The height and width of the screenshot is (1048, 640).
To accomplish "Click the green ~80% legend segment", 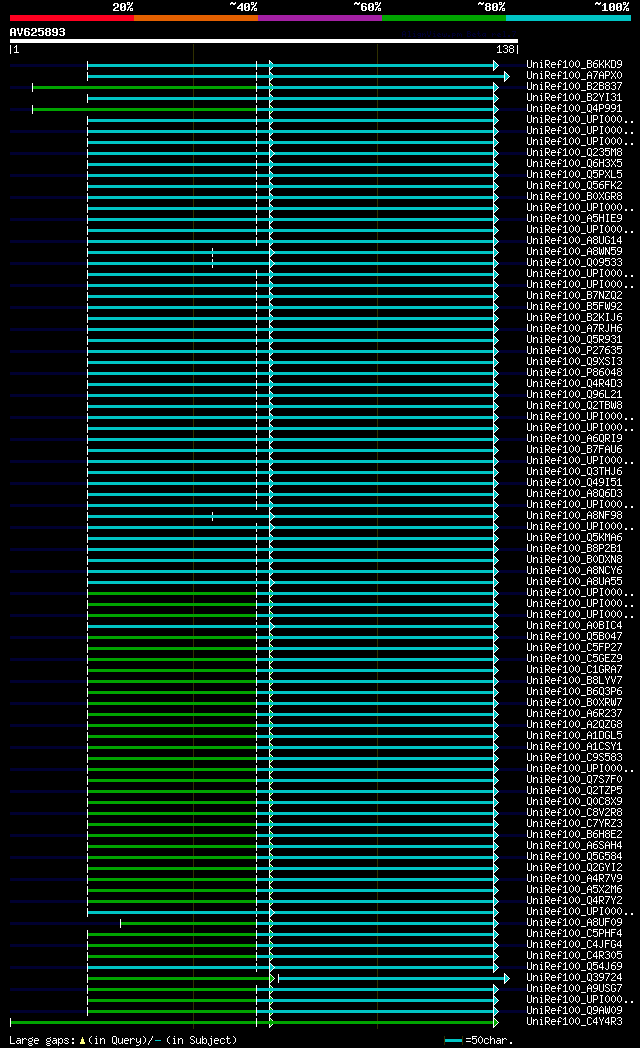I will [444, 18].
